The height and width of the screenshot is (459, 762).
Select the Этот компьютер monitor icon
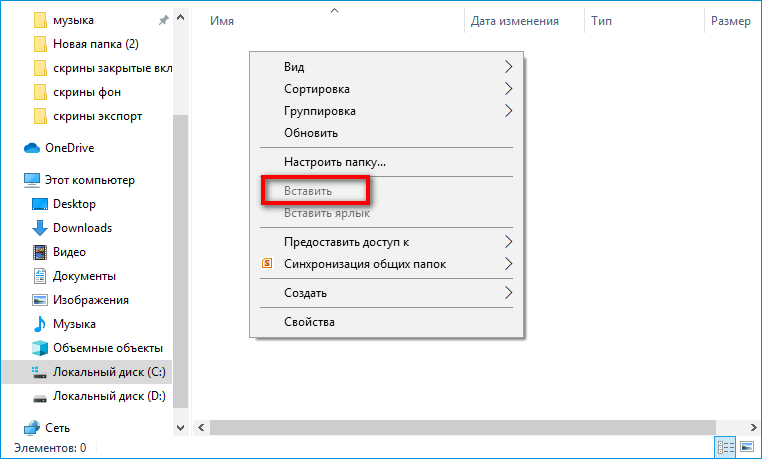(32, 180)
